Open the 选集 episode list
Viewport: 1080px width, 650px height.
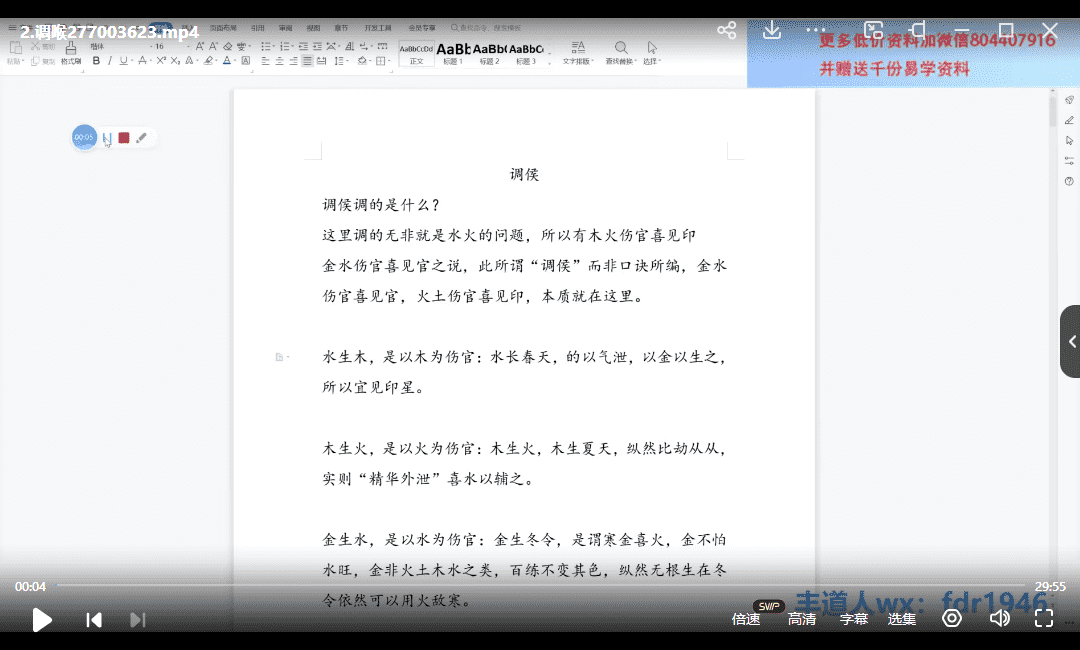(902, 620)
